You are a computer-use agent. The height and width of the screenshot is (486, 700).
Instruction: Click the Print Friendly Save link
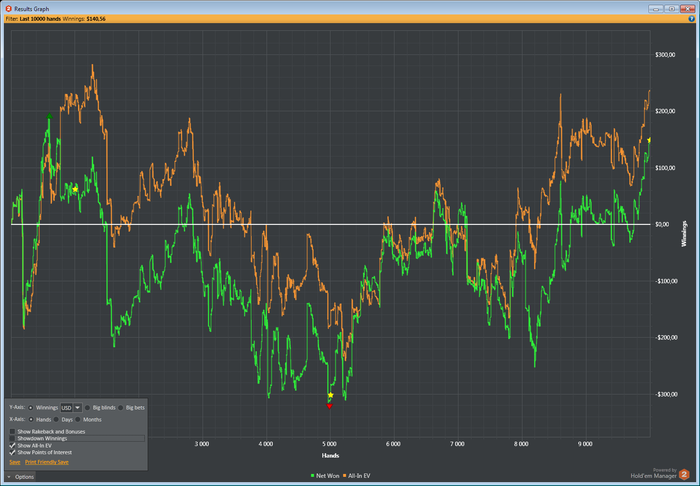point(47,462)
